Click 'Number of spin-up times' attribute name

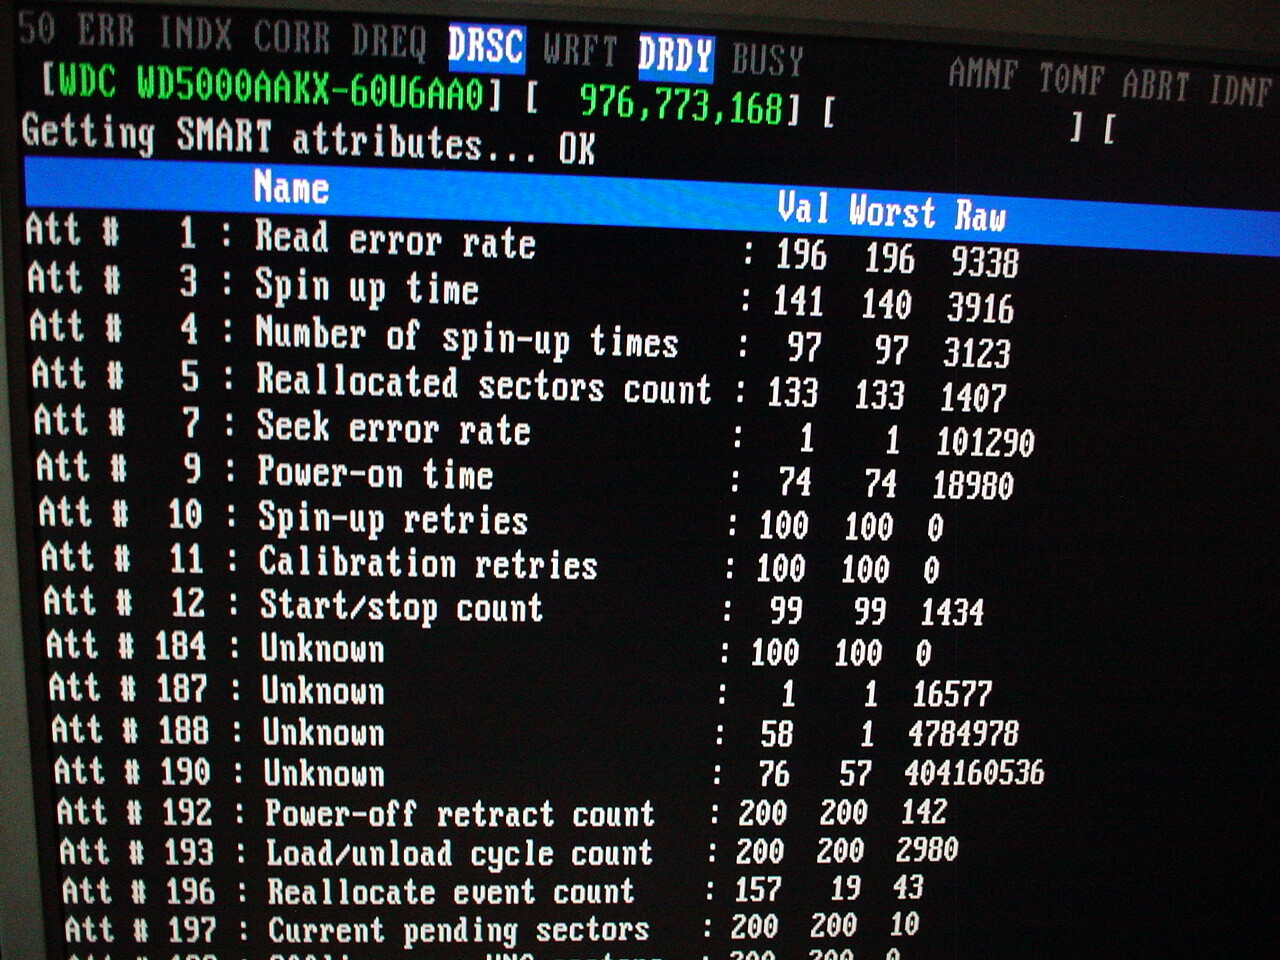click(x=467, y=336)
